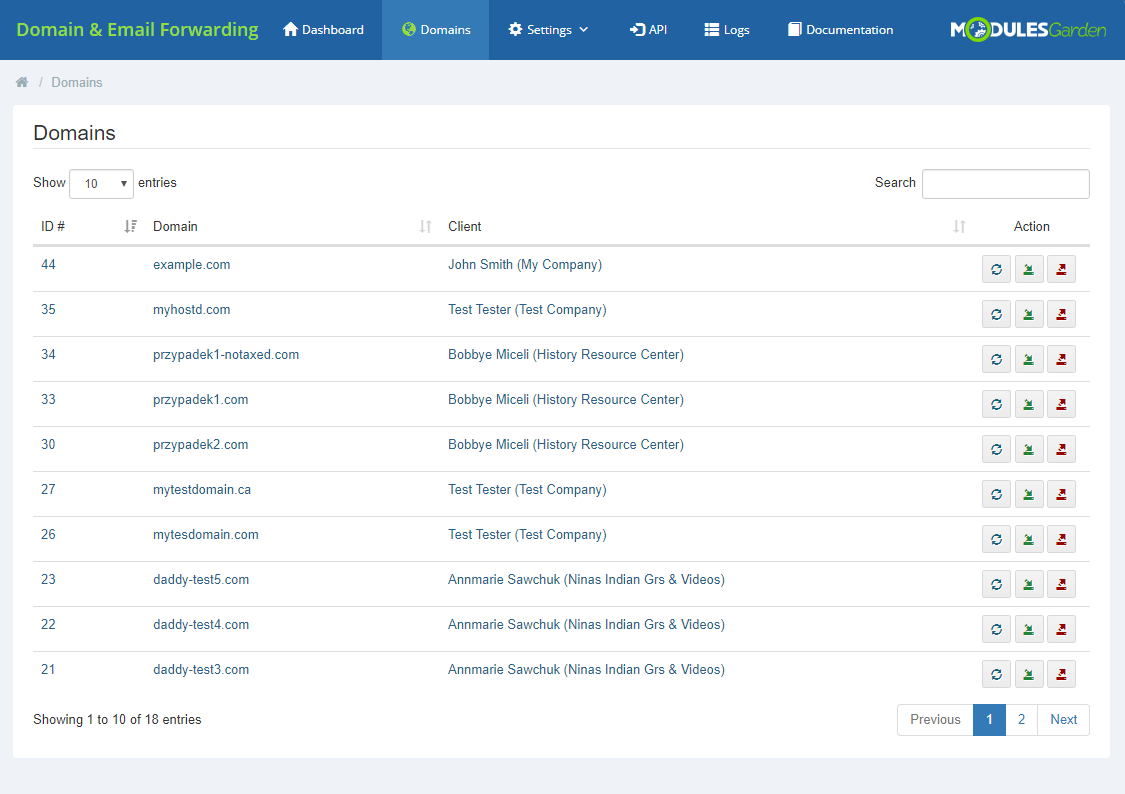Screen dimensions: 1125x794
Task: Refresh the daddy-test5.com domain
Action: [x=996, y=585]
